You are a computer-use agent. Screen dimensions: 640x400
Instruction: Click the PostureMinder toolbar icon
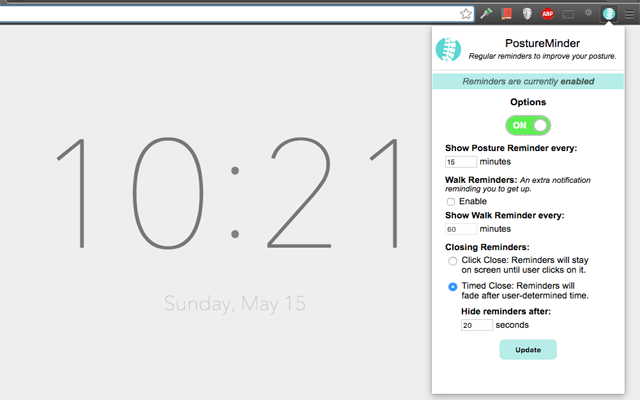[609, 14]
